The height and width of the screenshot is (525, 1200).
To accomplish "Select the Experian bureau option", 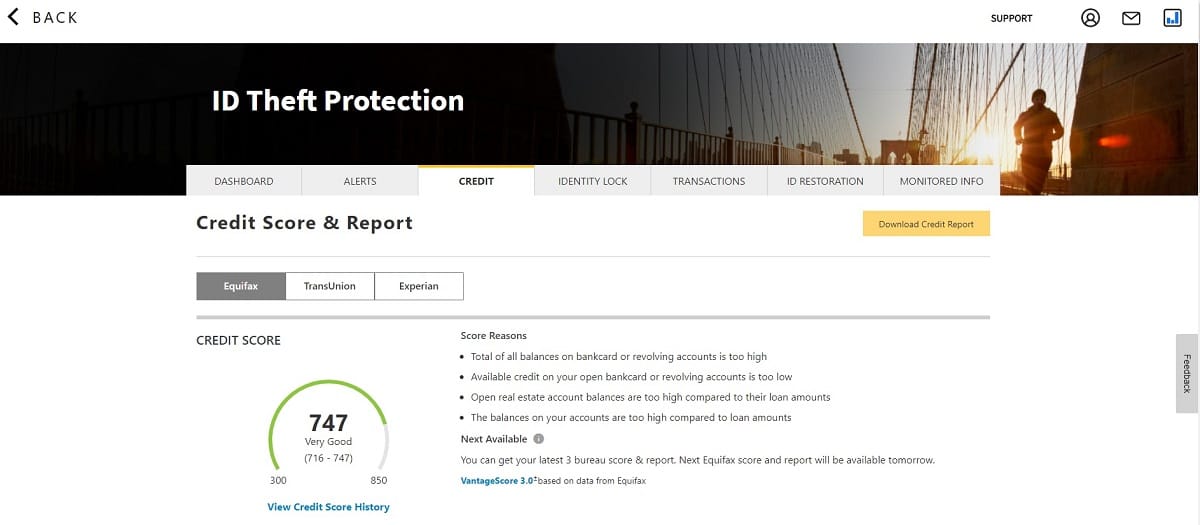I will click(419, 286).
